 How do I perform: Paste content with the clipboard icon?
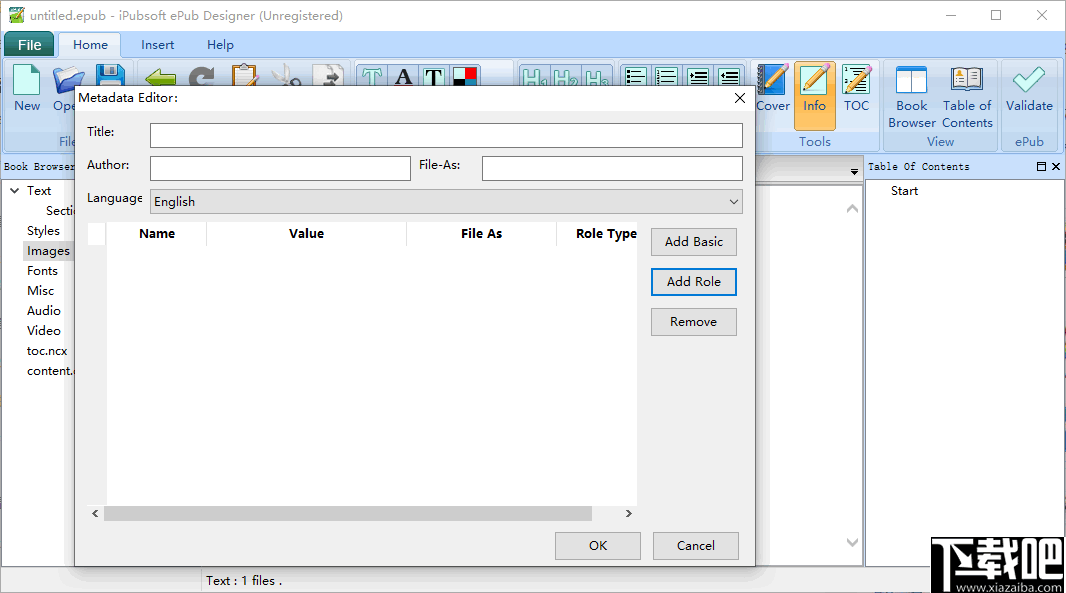click(245, 75)
